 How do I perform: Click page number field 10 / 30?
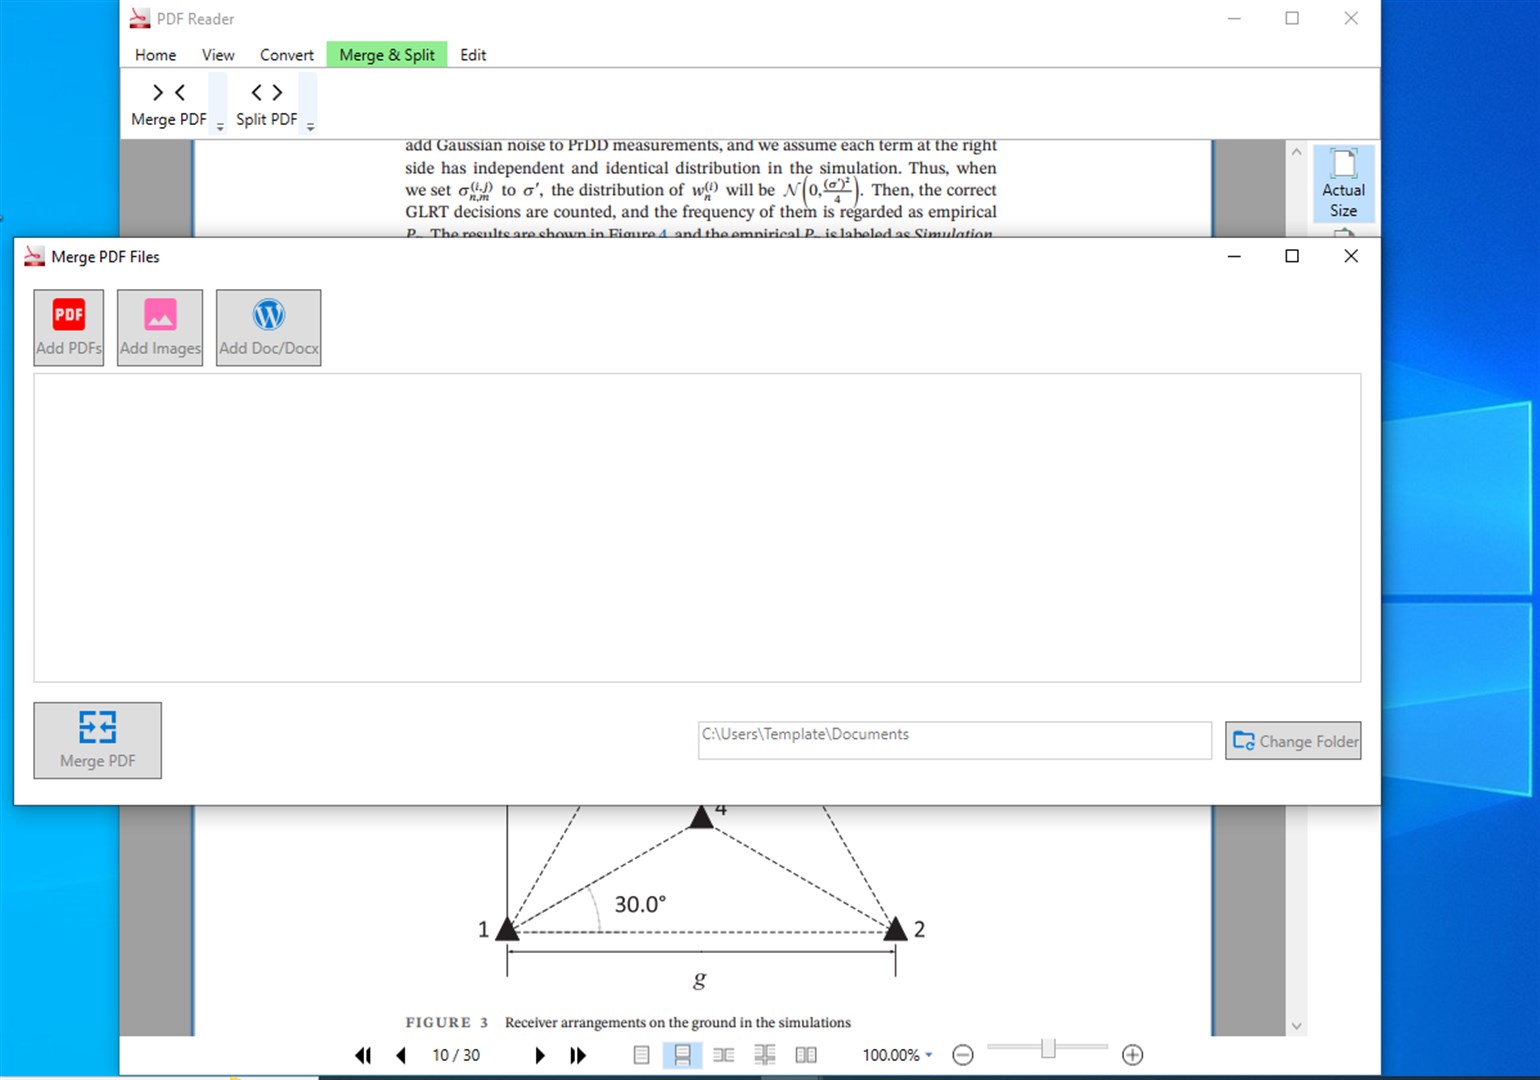[x=456, y=1055]
